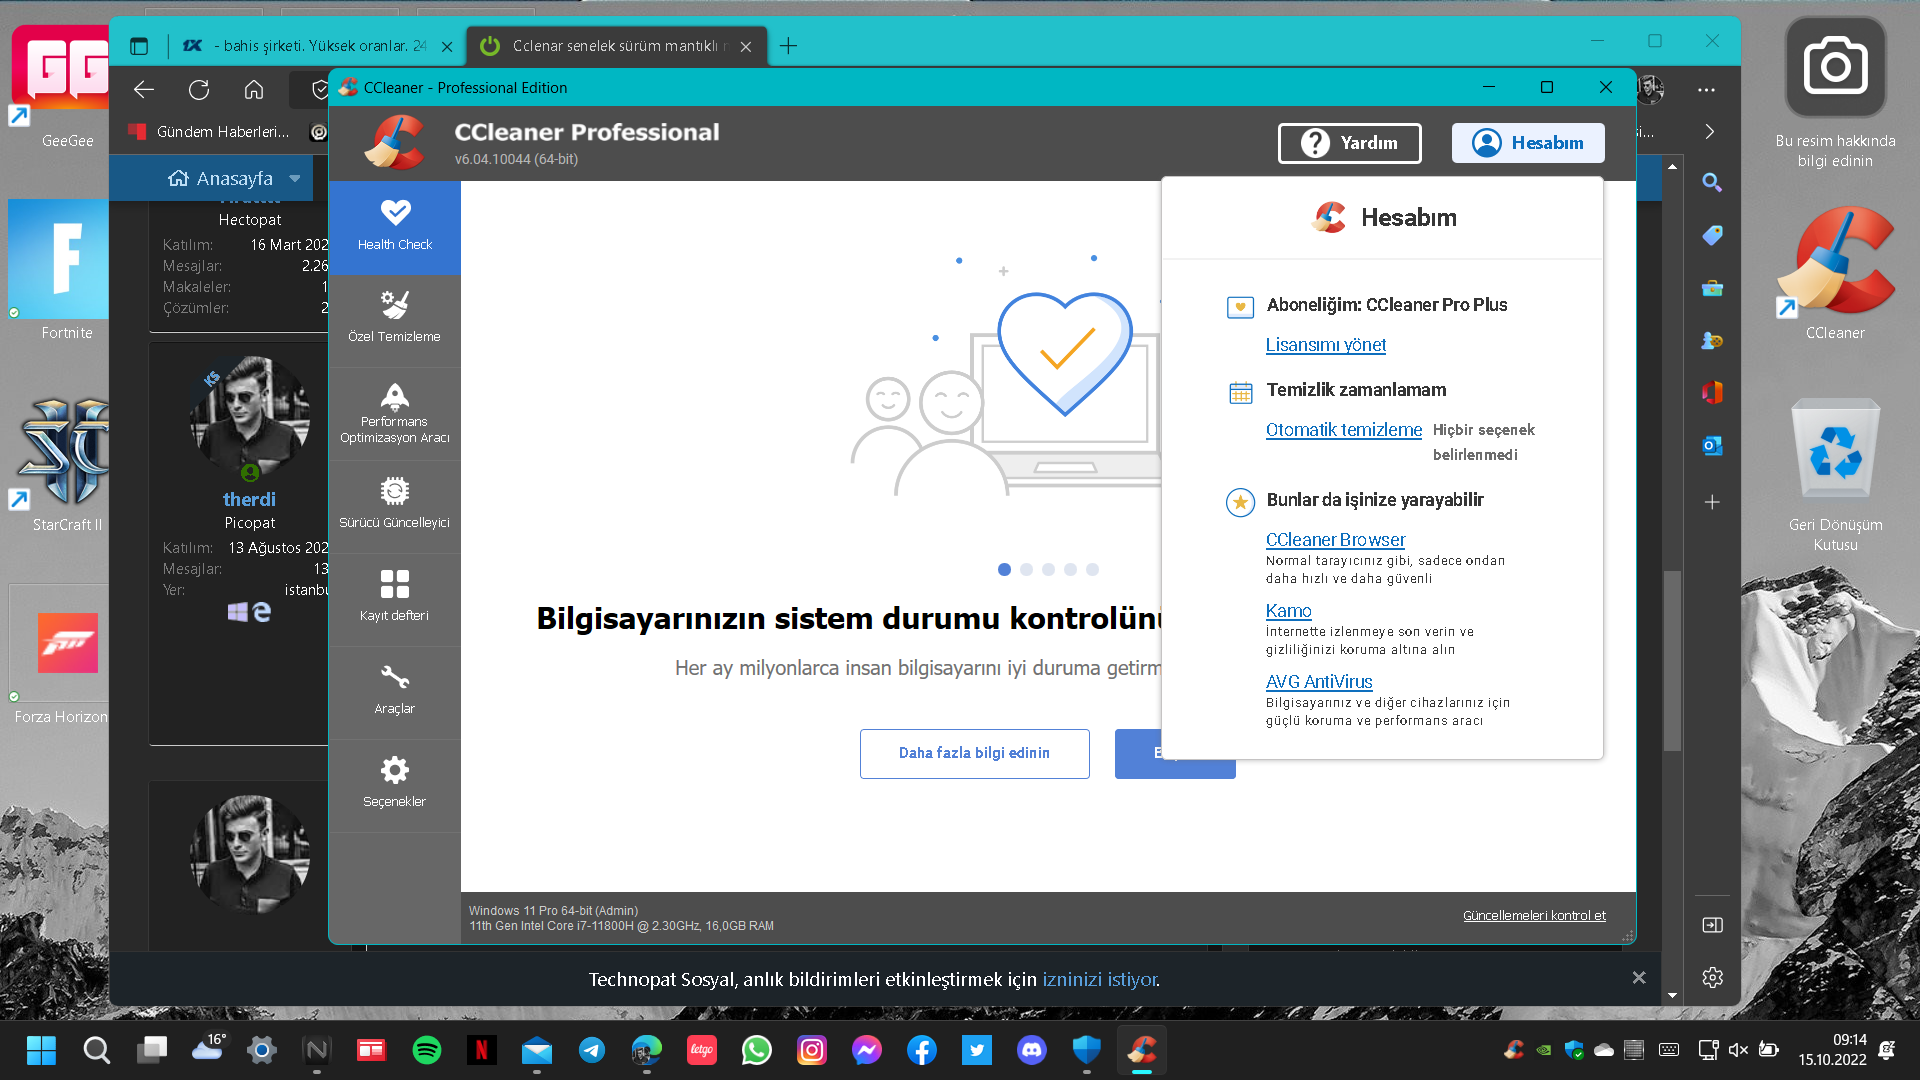Click Daha fazla bilgi edinin button
The width and height of the screenshot is (1920, 1080).
pyautogui.click(x=974, y=753)
